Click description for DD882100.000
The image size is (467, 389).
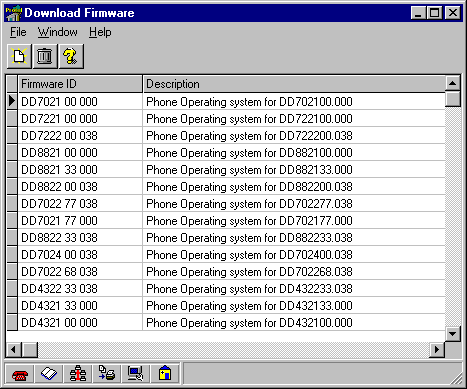click(x=294, y=152)
